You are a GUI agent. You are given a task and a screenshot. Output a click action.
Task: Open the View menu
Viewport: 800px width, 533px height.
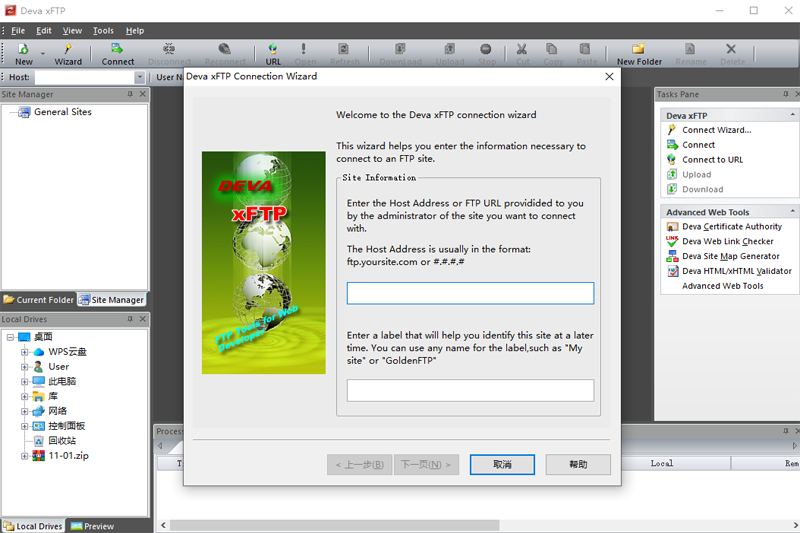72,31
